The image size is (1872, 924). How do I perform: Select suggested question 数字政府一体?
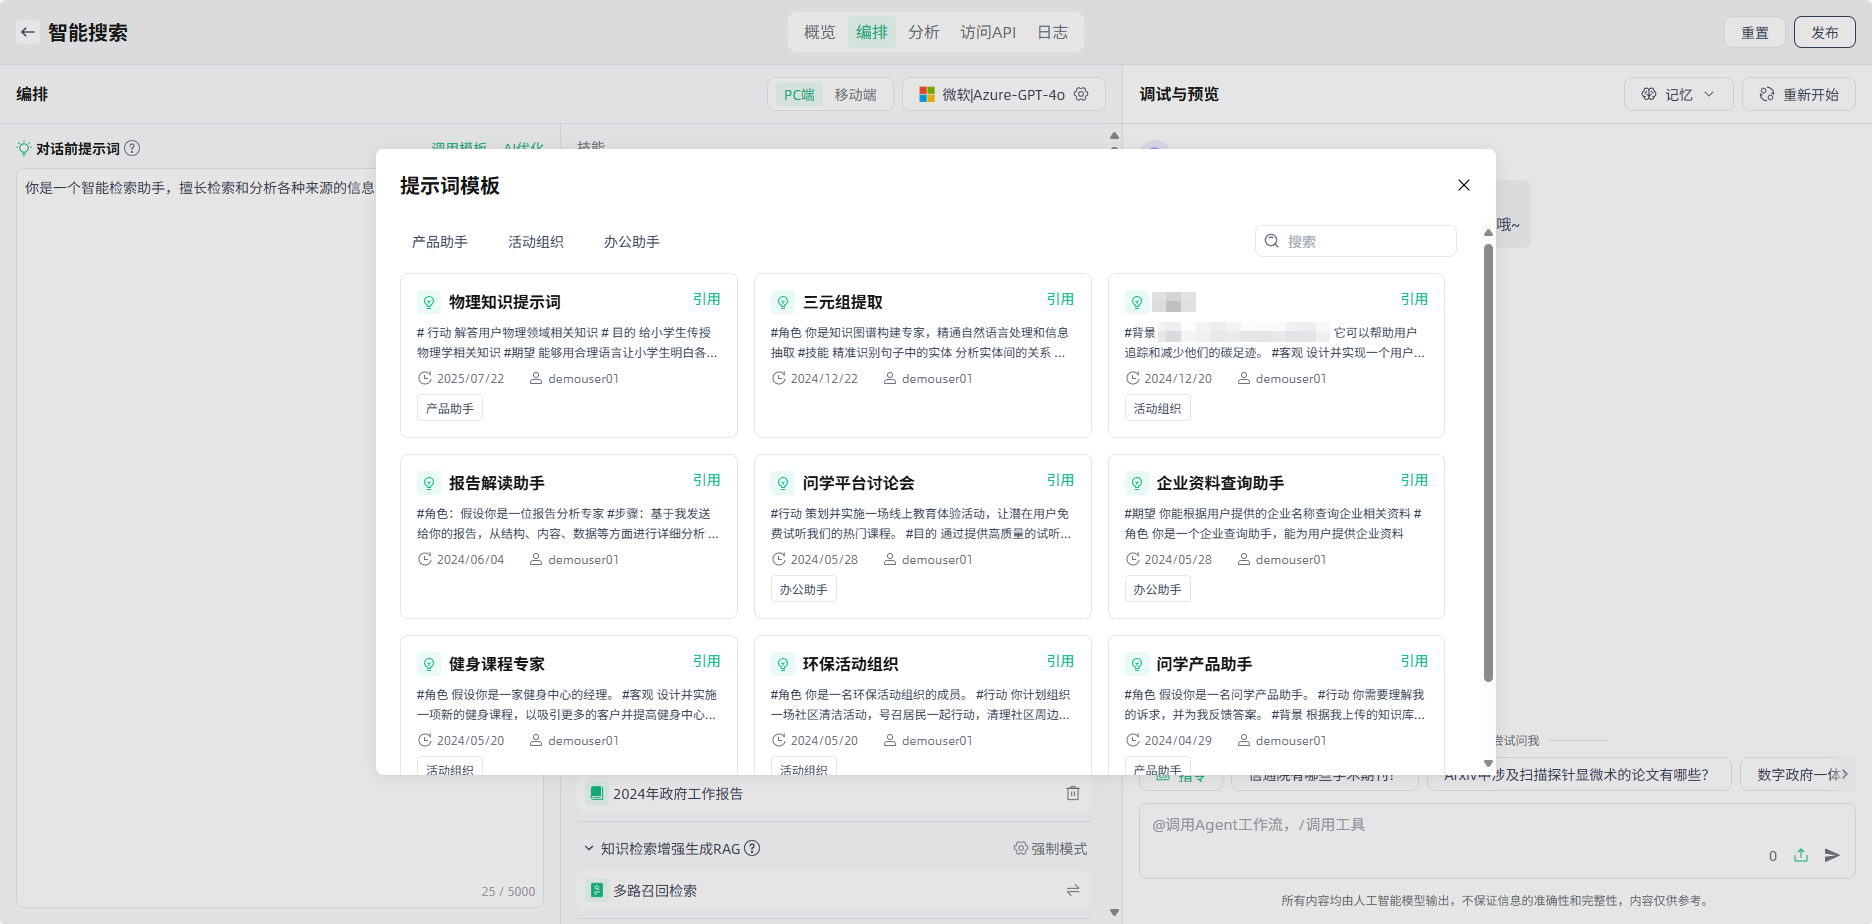click(1797, 774)
